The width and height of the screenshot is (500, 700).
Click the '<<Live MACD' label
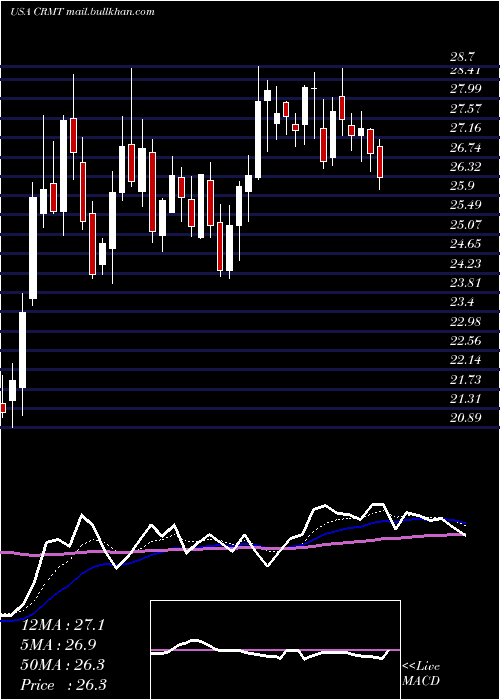click(421, 674)
